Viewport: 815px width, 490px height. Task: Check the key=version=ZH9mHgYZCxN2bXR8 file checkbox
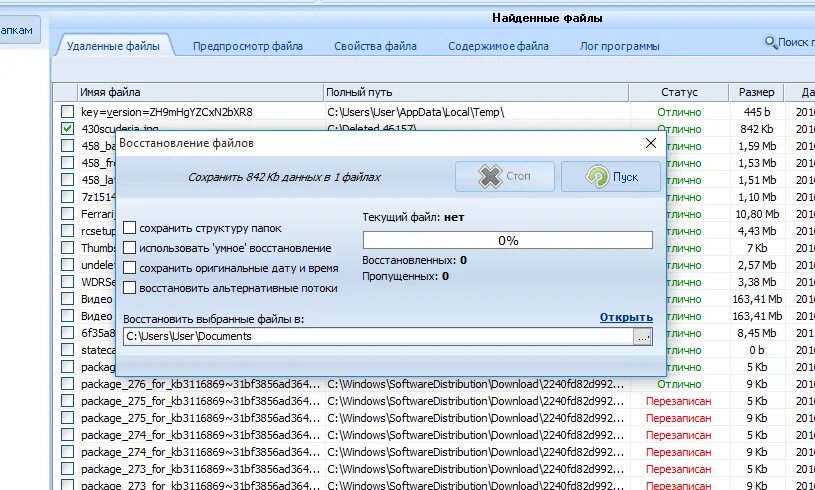tap(67, 112)
